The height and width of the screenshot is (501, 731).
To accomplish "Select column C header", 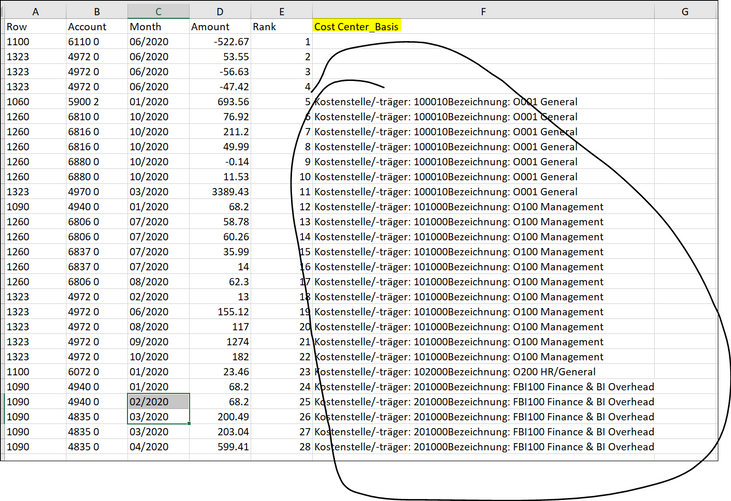I will coord(159,12).
